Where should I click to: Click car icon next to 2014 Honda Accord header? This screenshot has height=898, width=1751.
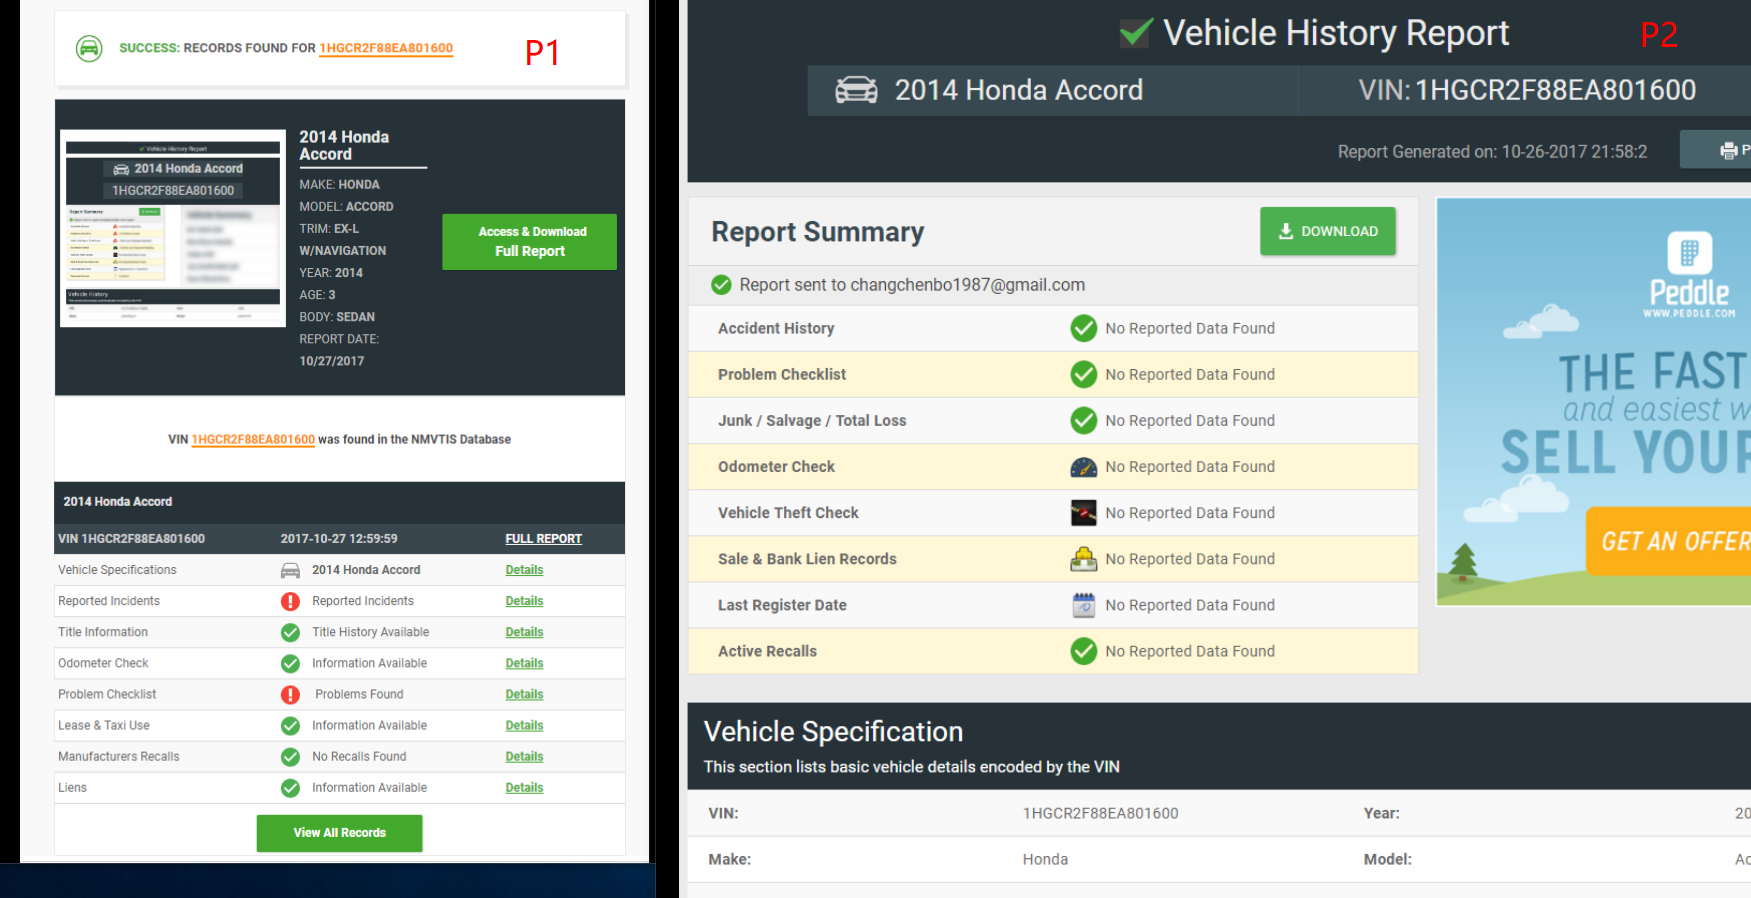point(857,90)
